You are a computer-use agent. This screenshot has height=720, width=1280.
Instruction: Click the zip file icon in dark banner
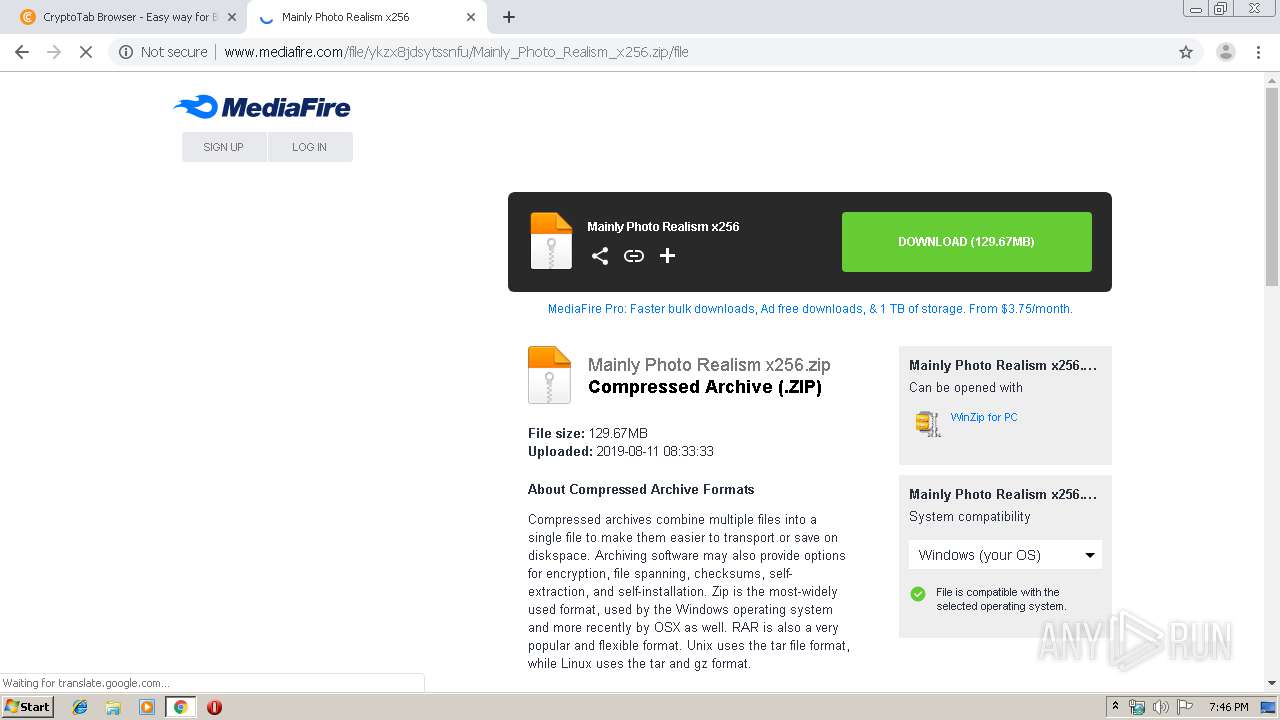(551, 241)
